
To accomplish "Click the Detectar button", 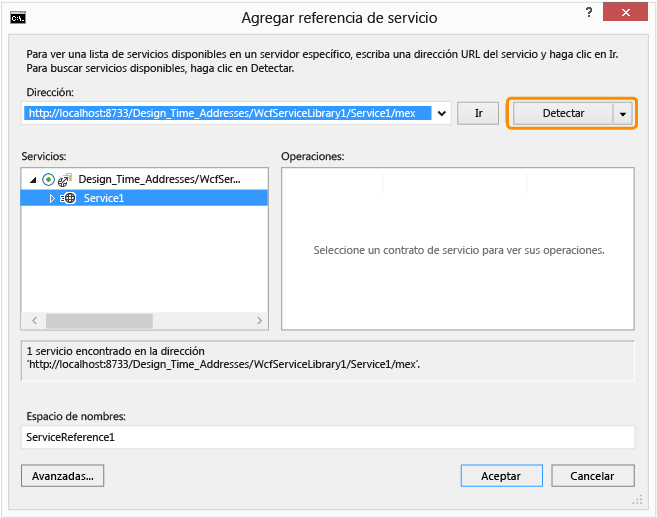I will pyautogui.click(x=563, y=114).
